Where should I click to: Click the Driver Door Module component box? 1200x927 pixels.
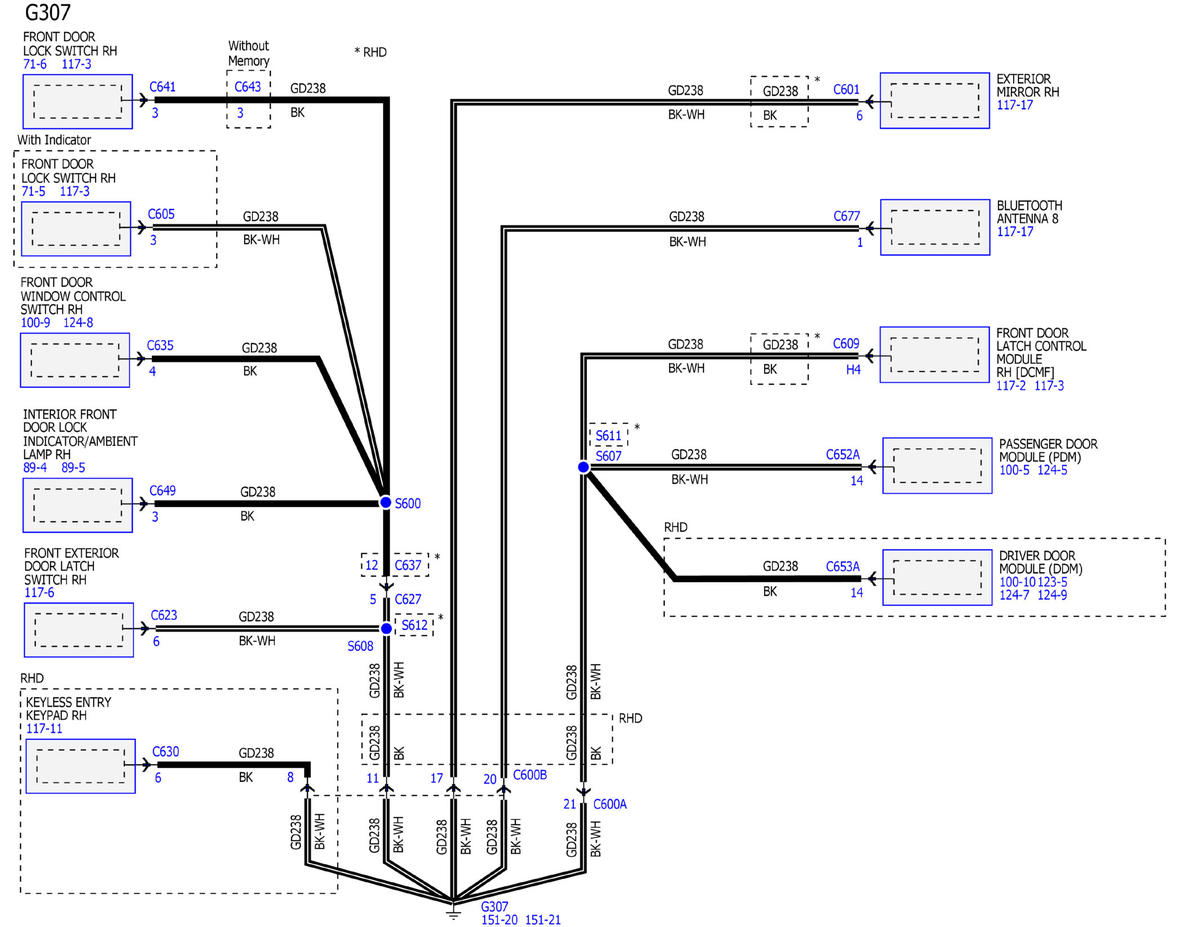pyautogui.click(x=936, y=578)
